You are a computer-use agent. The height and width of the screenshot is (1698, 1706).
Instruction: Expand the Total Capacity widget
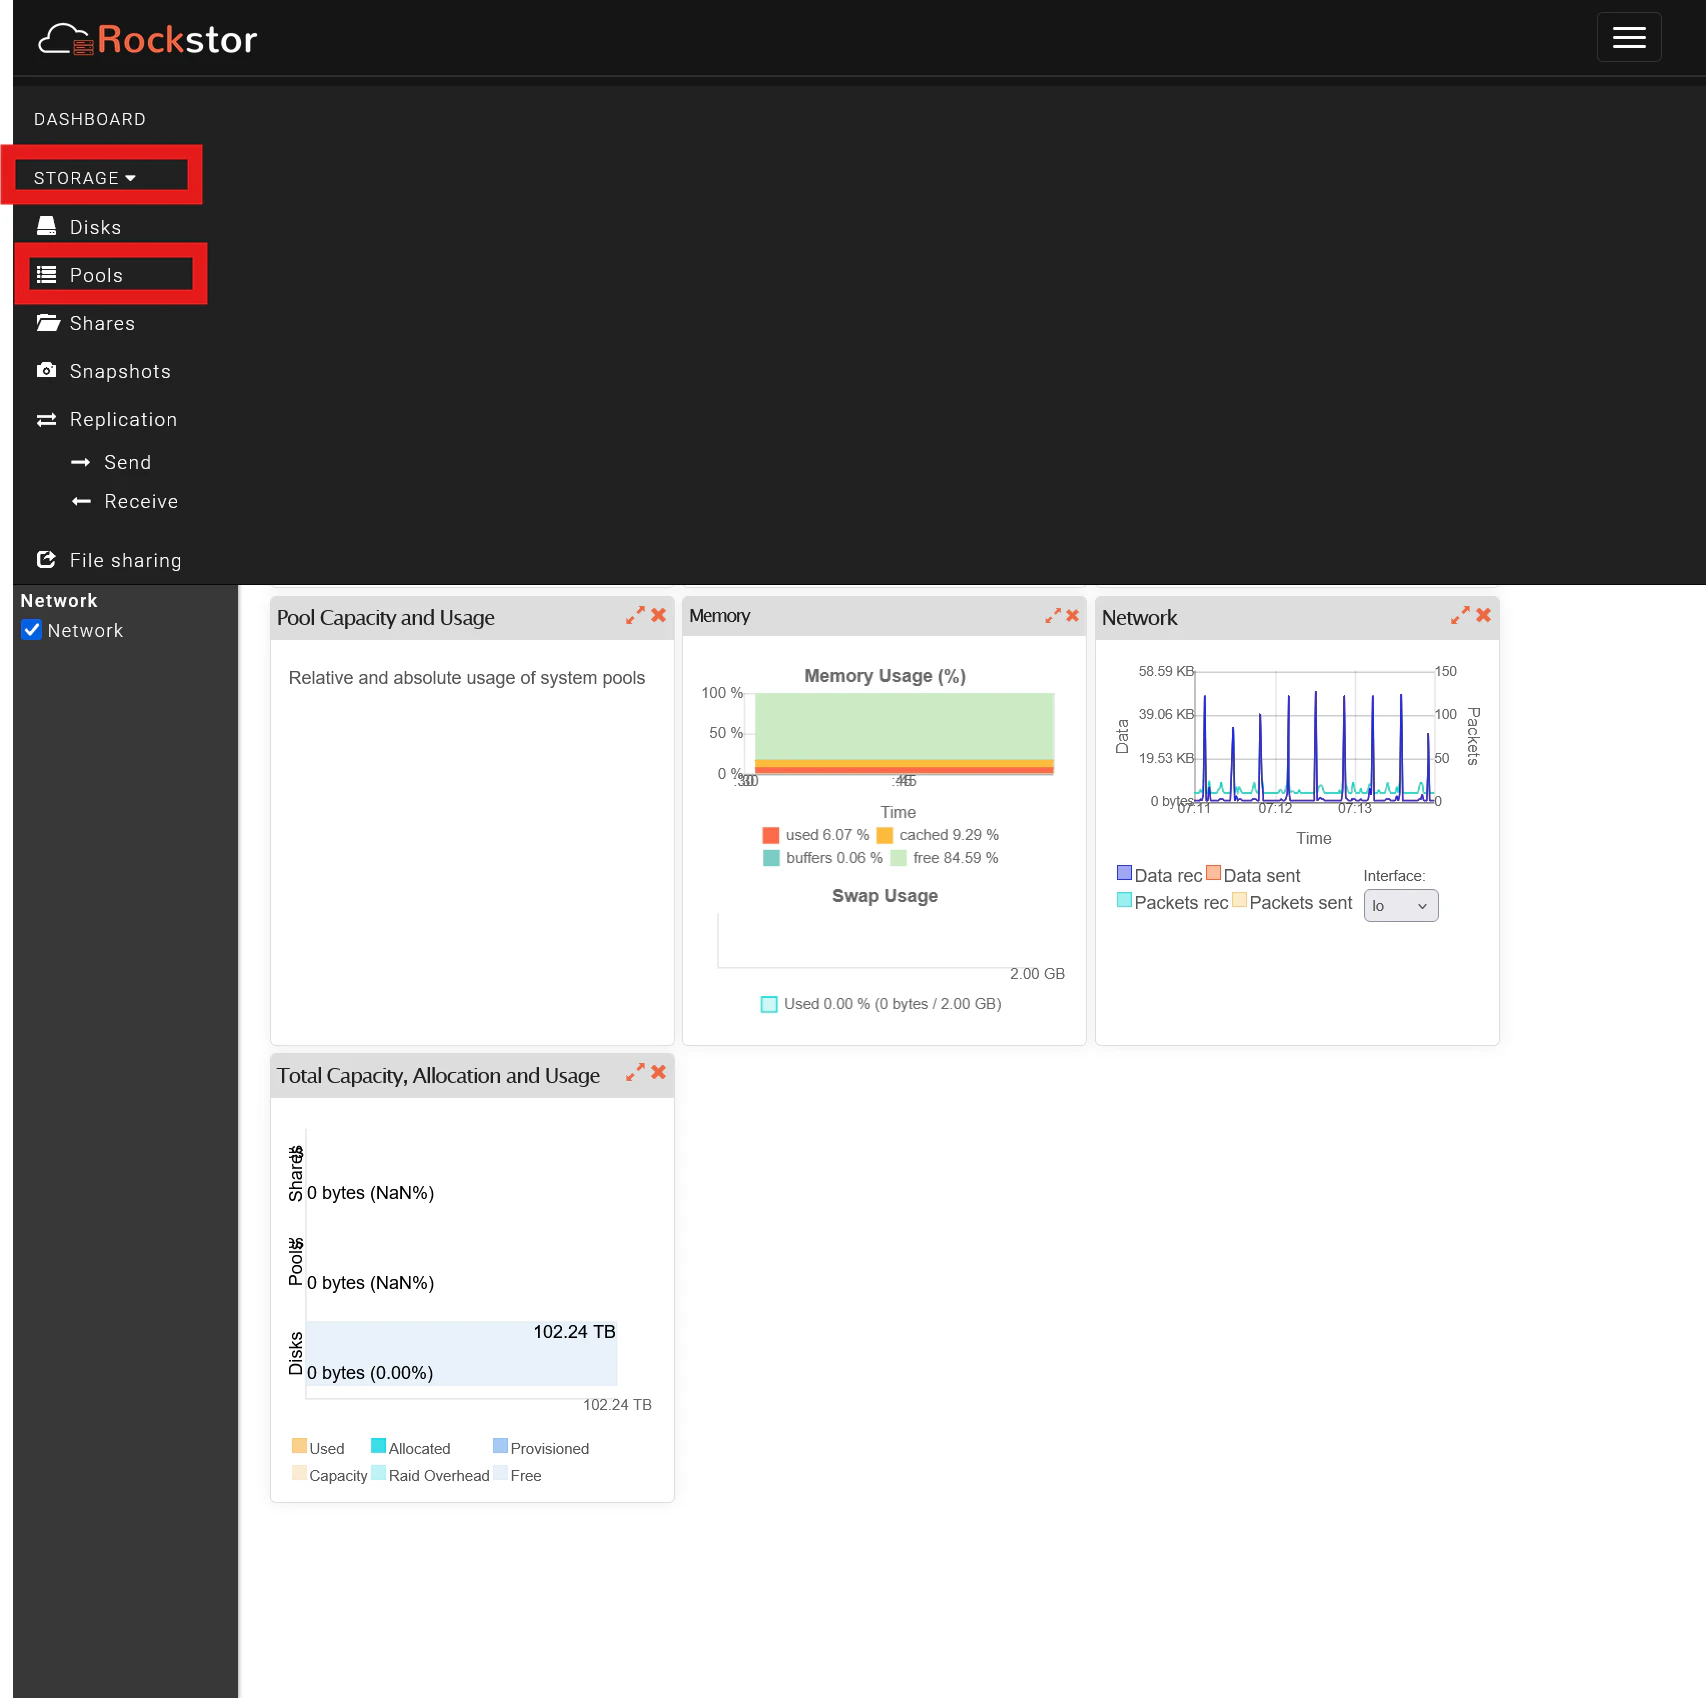(635, 1073)
